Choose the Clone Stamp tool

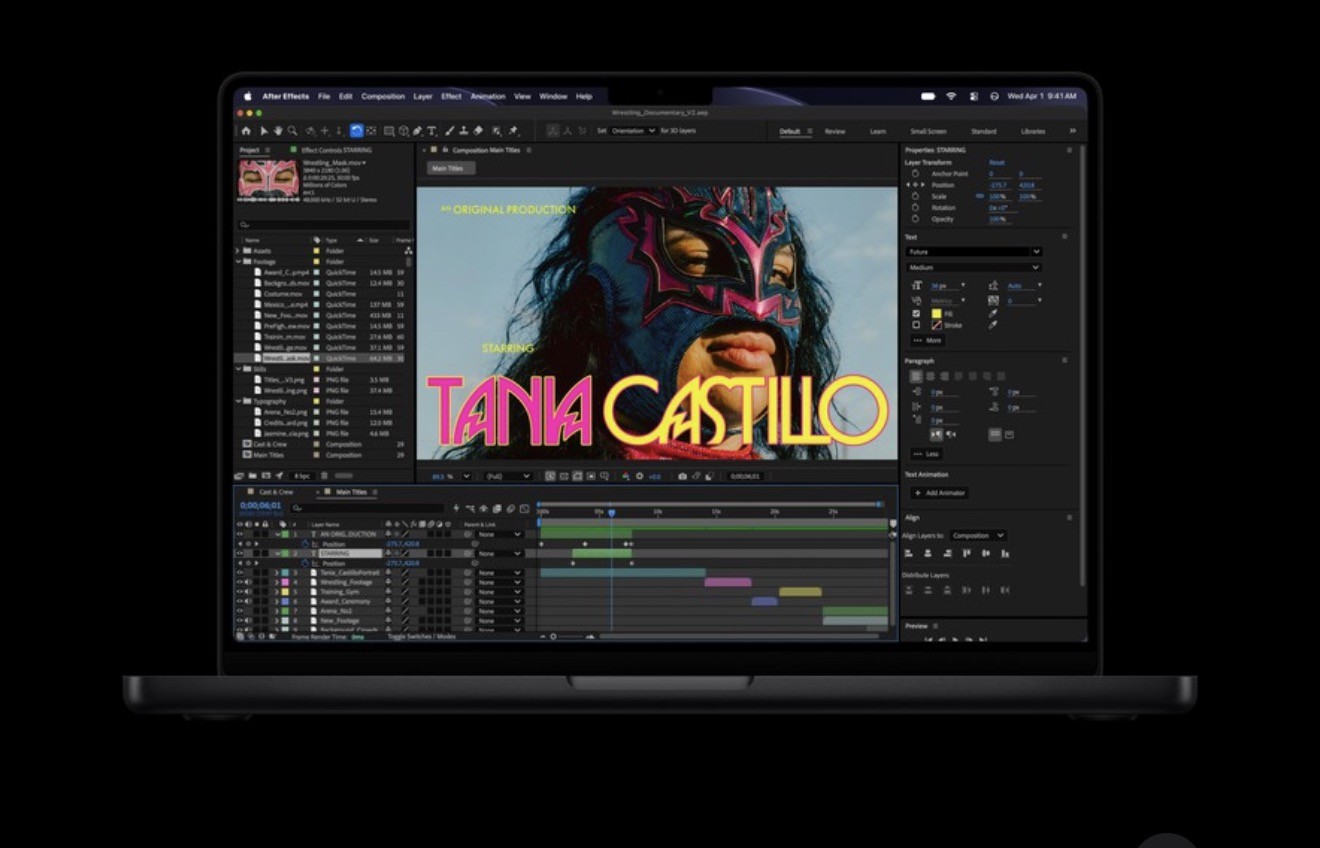464,131
